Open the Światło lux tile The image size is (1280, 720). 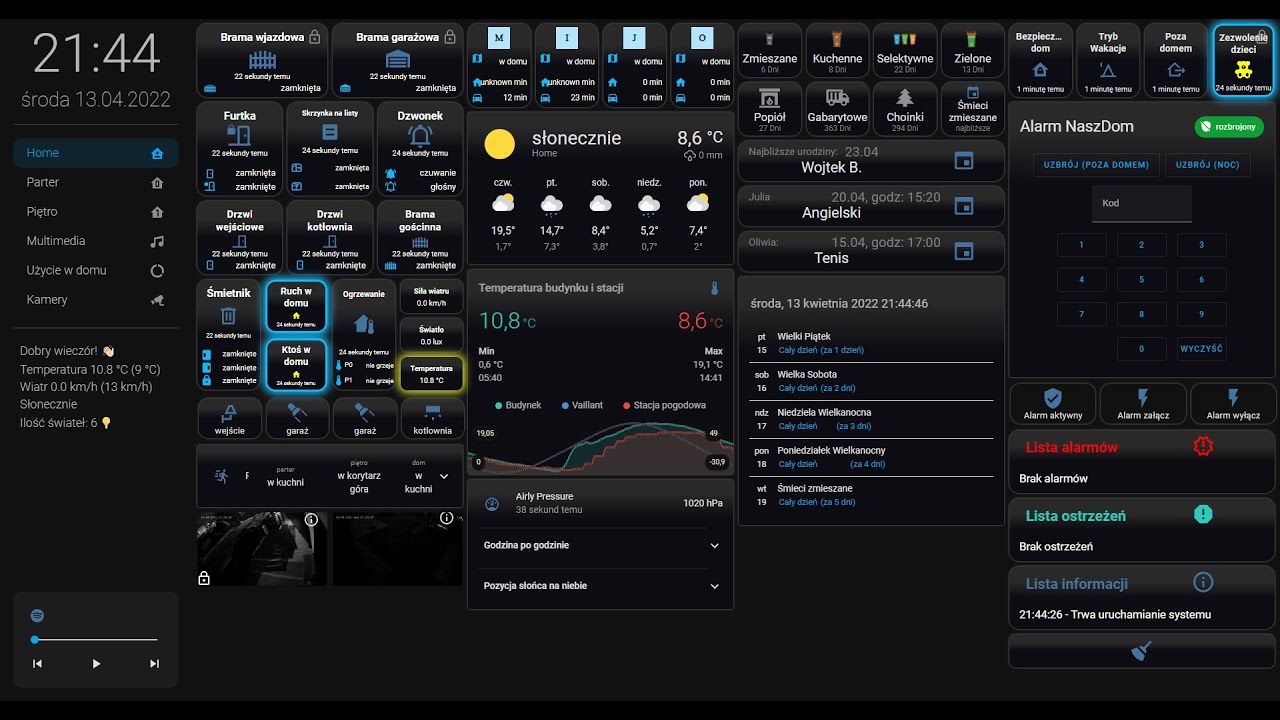click(x=431, y=335)
